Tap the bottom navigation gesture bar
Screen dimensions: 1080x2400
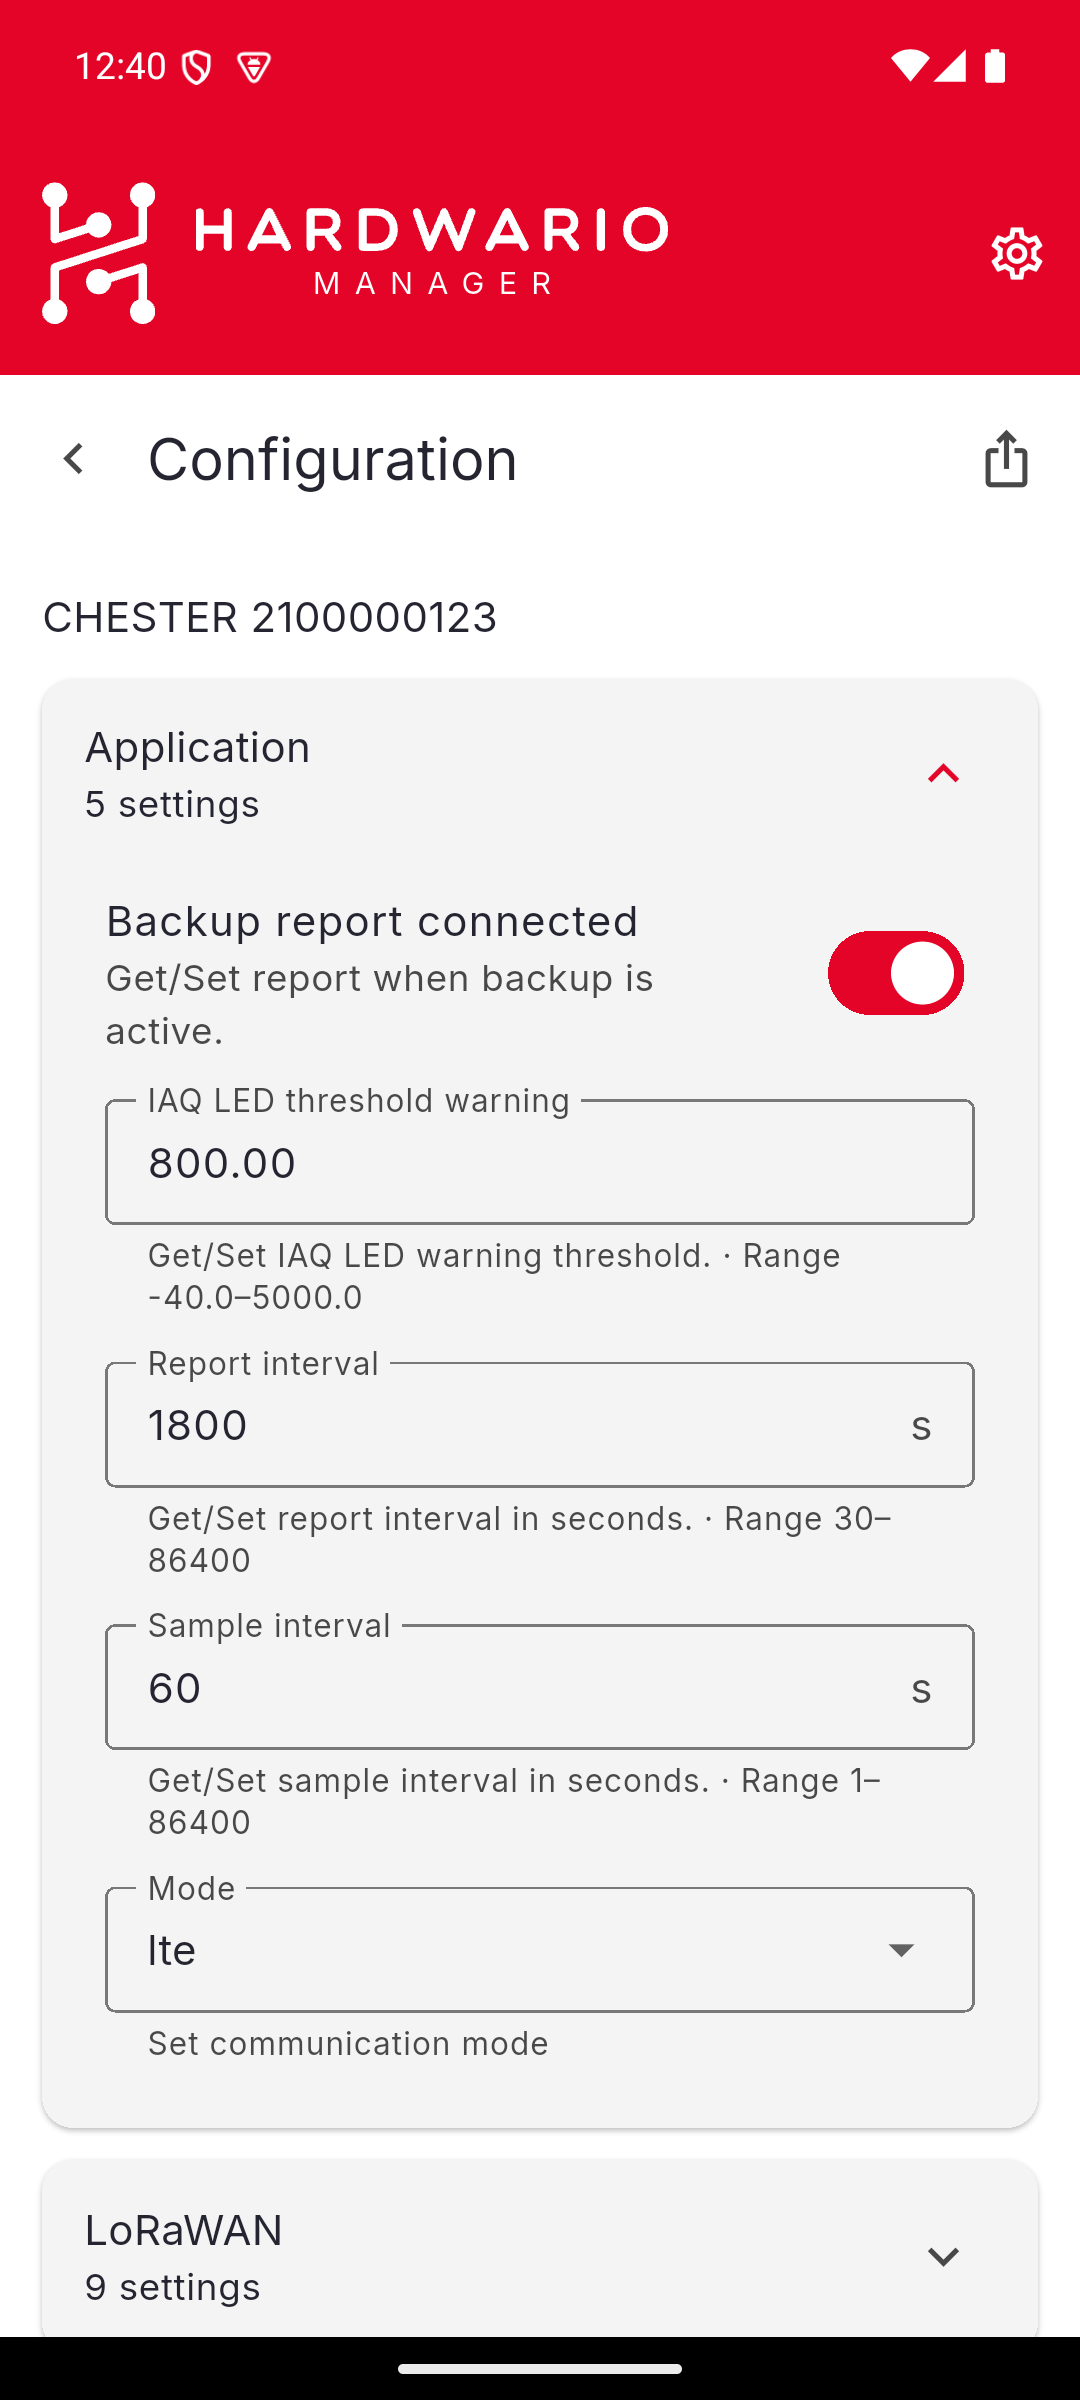coord(540,2368)
